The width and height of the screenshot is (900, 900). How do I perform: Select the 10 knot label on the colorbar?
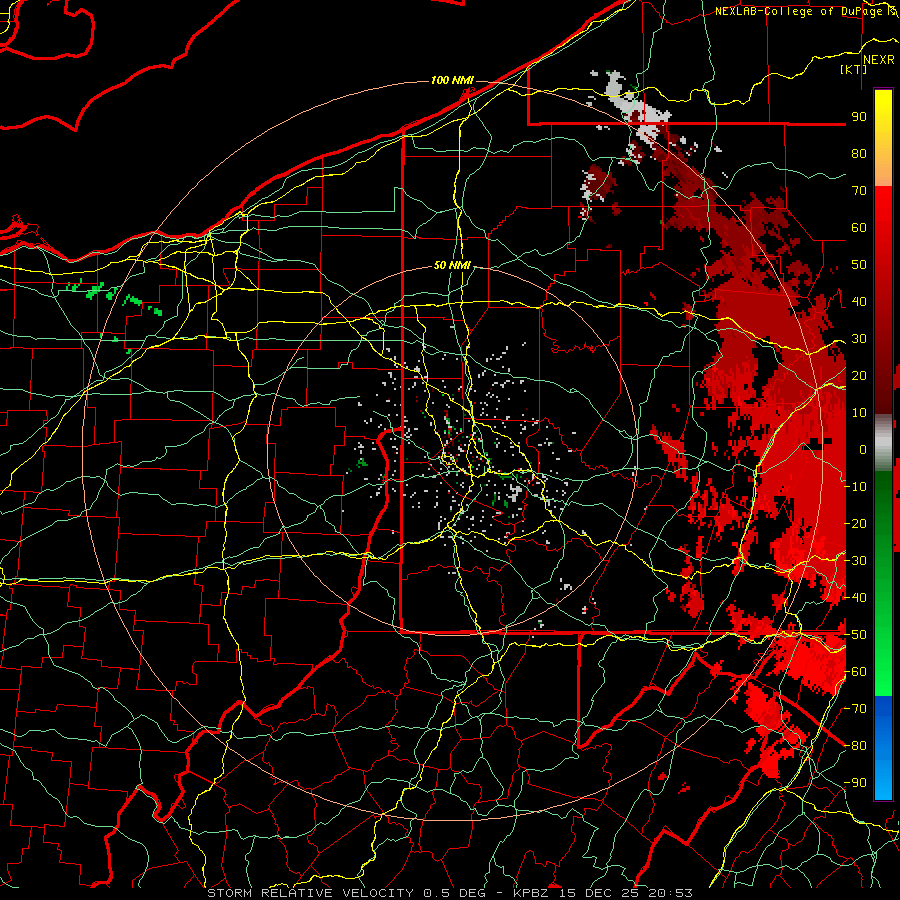pos(859,413)
